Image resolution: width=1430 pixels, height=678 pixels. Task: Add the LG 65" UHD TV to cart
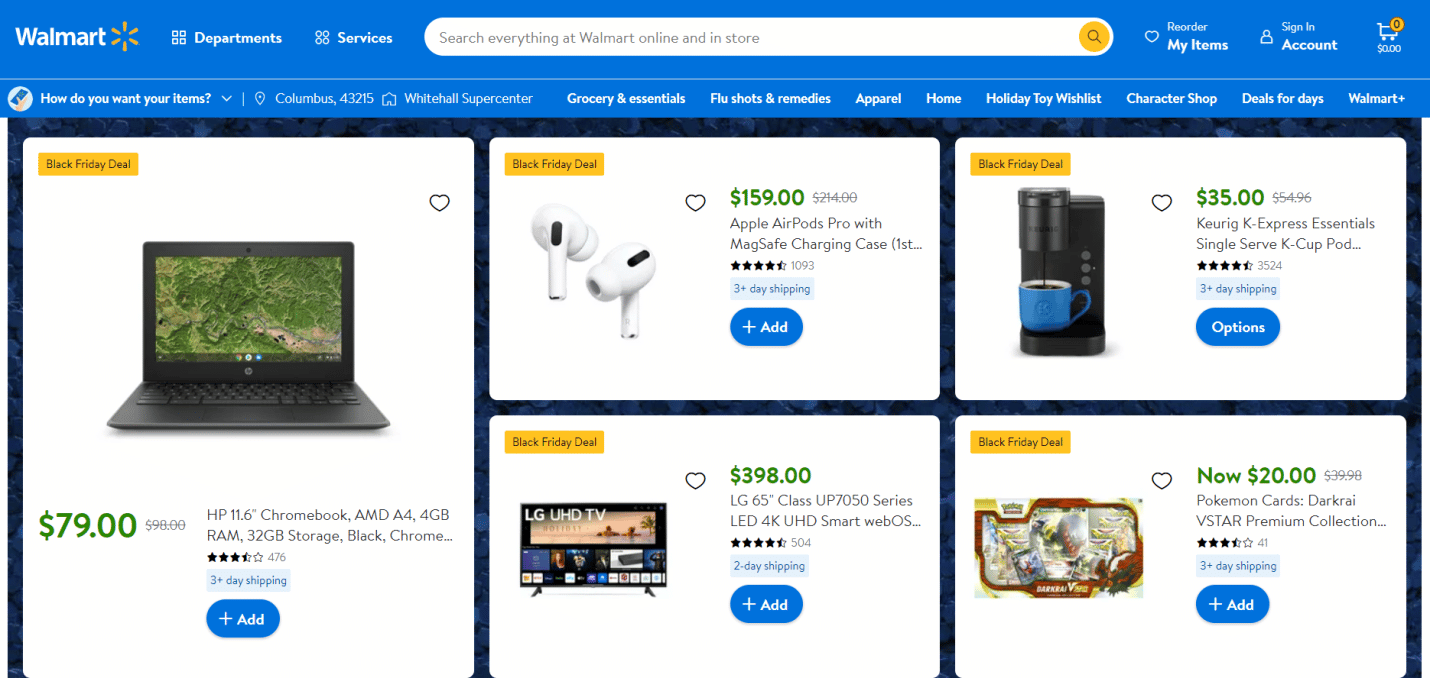766,604
